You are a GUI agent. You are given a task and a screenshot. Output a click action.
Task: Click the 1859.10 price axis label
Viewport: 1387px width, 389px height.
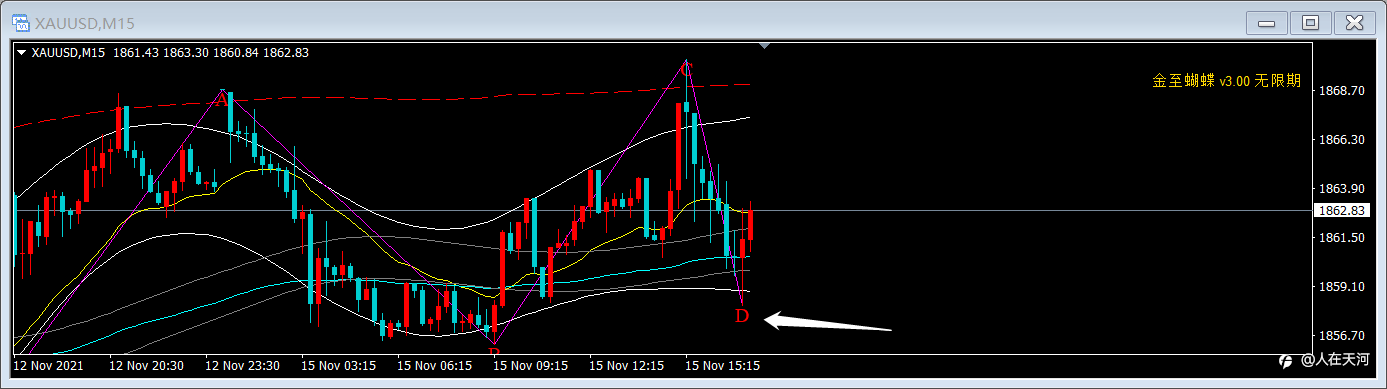point(1341,287)
